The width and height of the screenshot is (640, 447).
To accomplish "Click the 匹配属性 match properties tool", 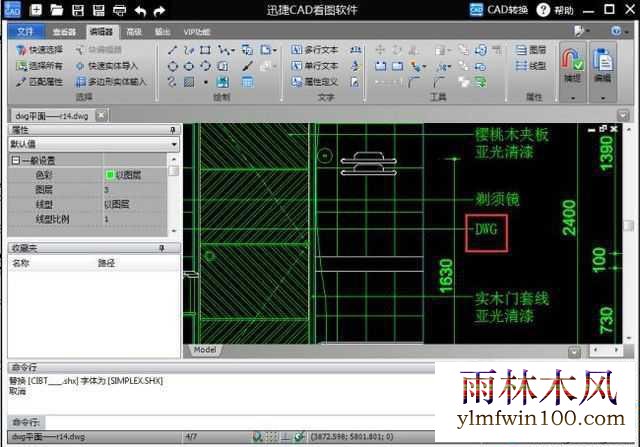I will coord(40,82).
